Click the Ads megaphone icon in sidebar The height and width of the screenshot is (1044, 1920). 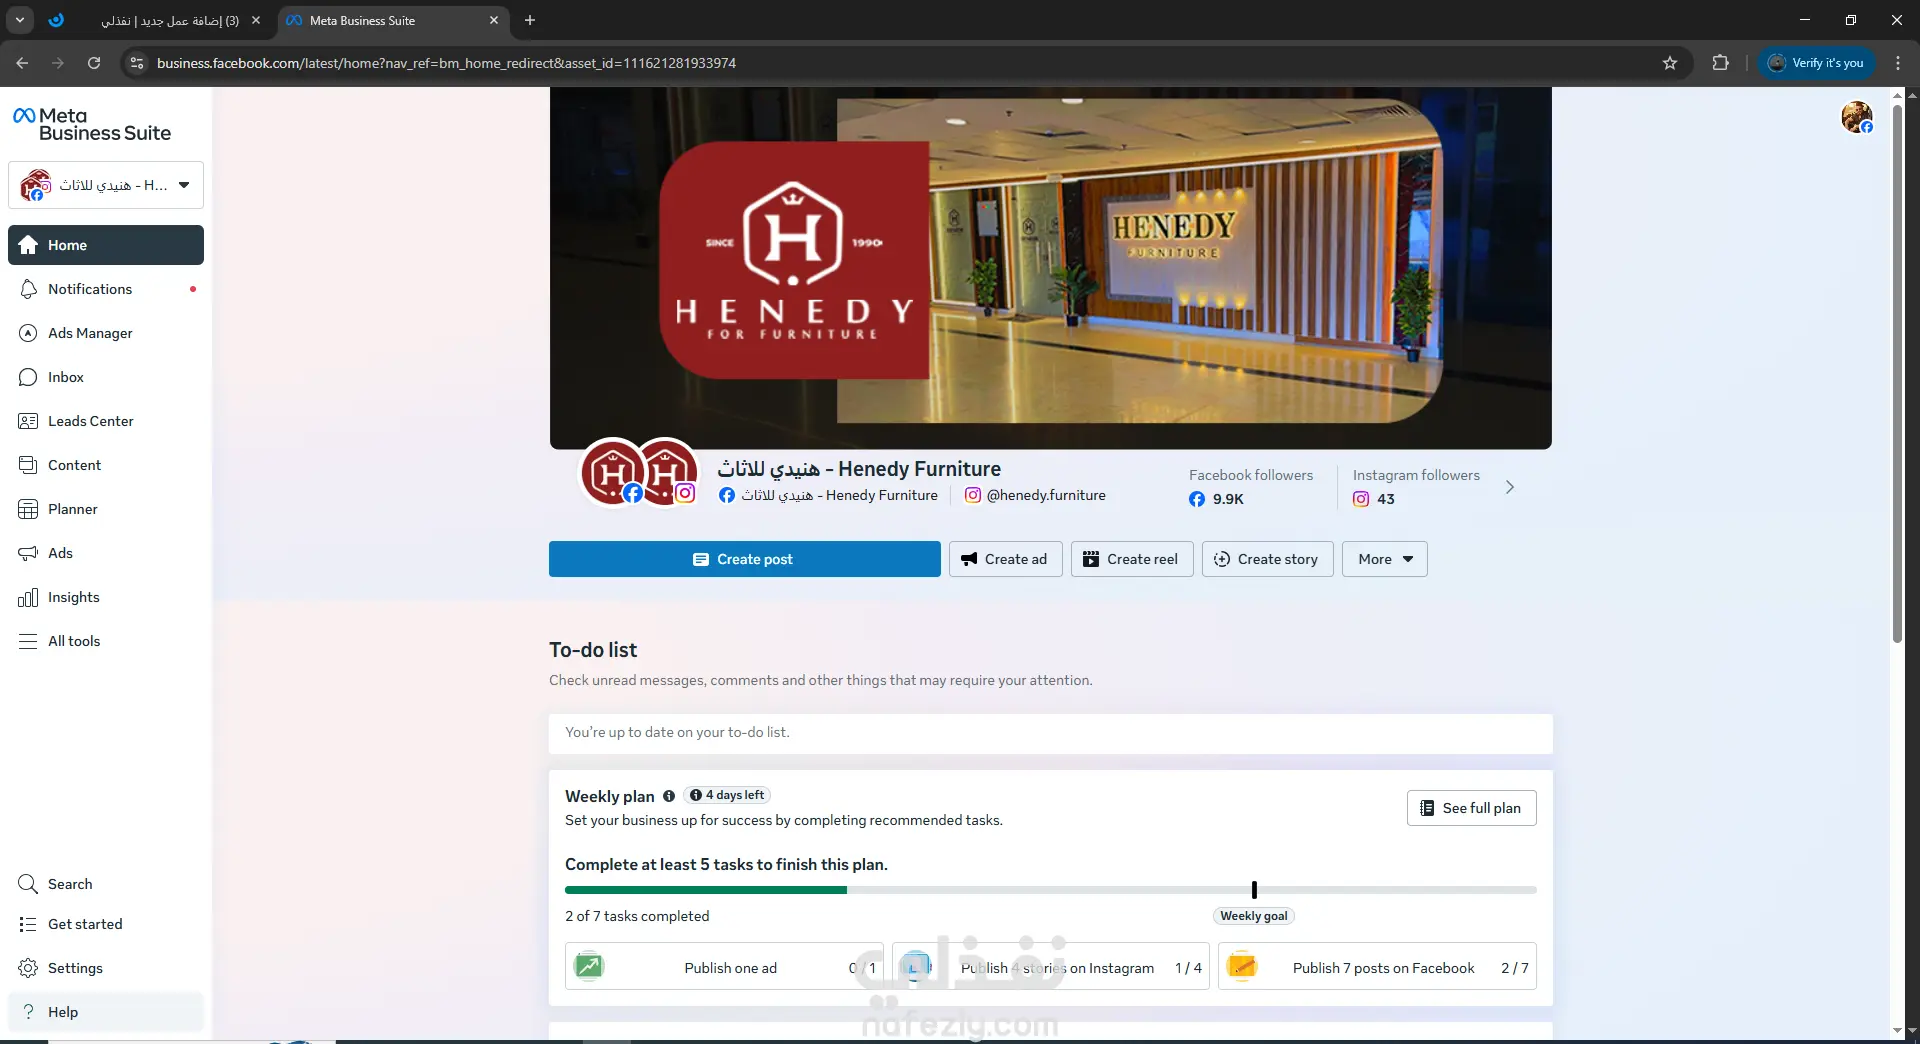tap(28, 553)
